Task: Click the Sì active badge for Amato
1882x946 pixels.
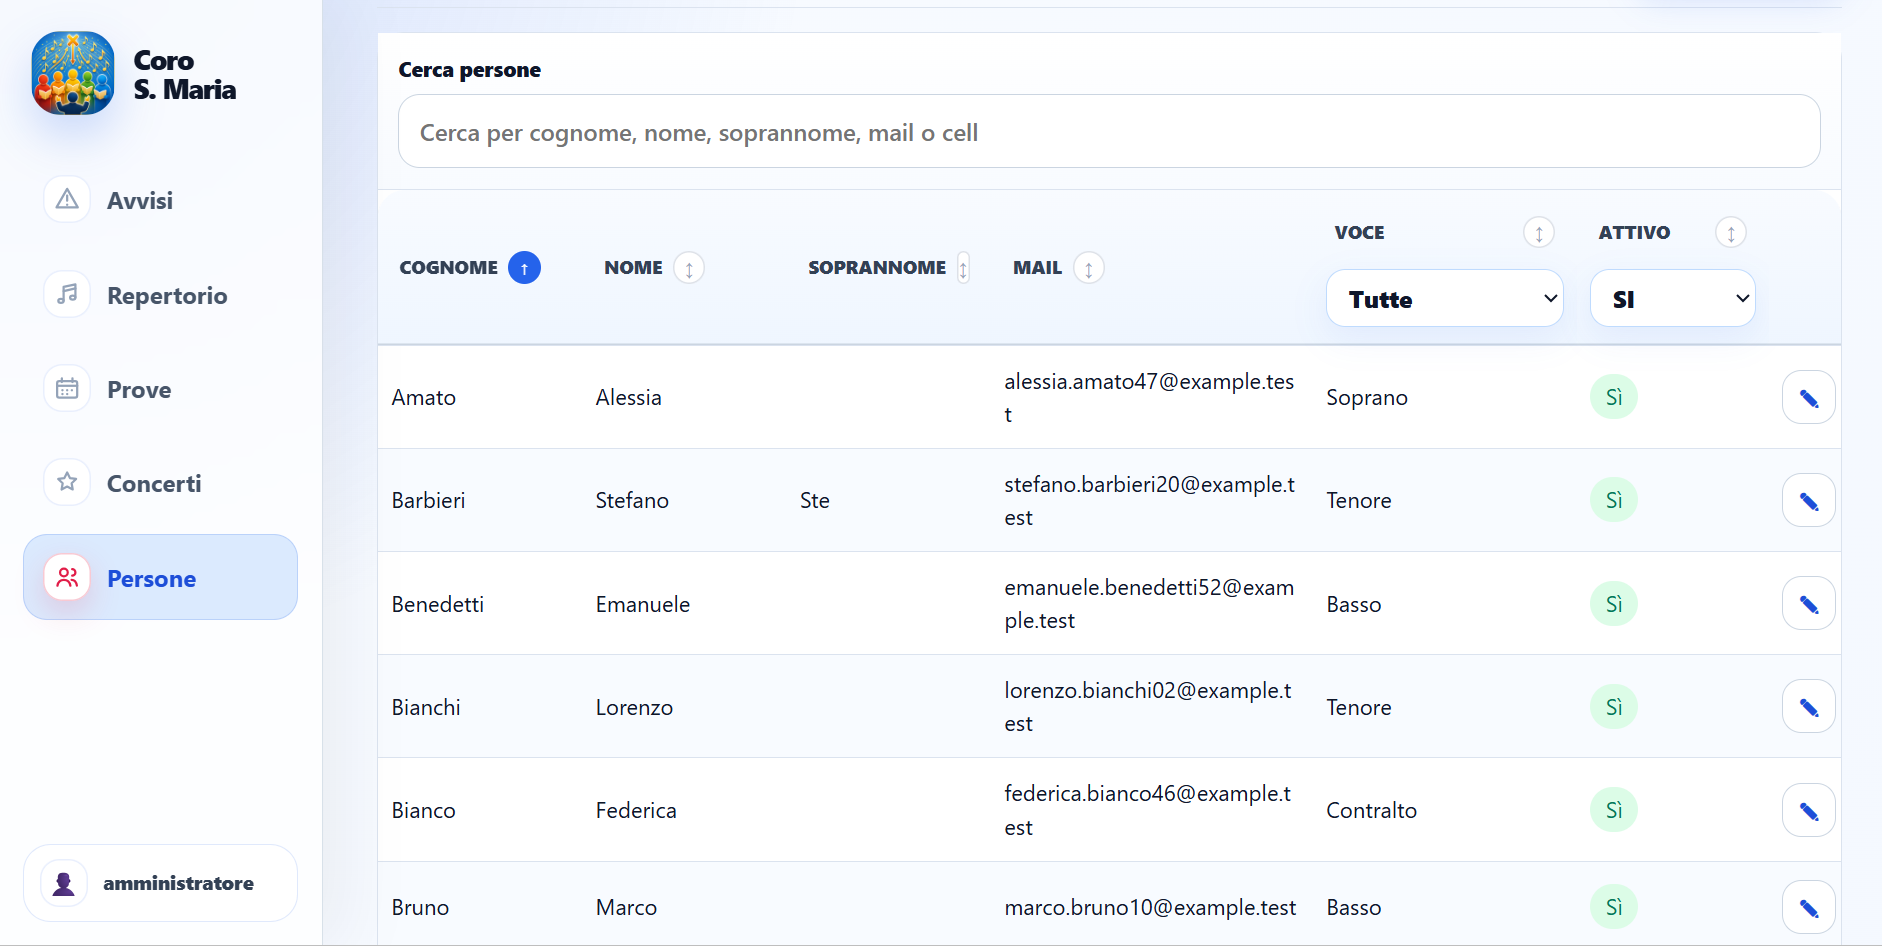Action: (1614, 397)
